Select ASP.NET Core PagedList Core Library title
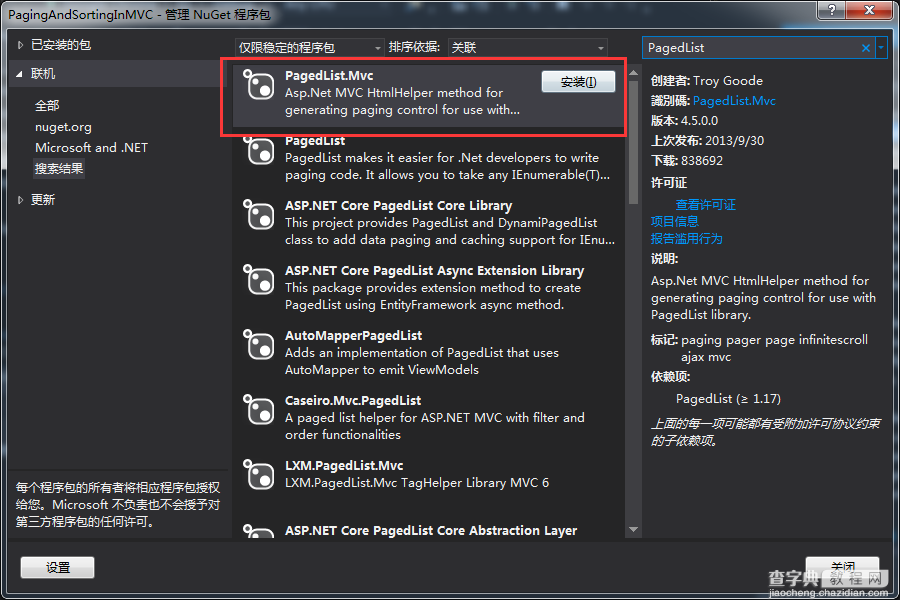The width and height of the screenshot is (900, 600). click(398, 206)
